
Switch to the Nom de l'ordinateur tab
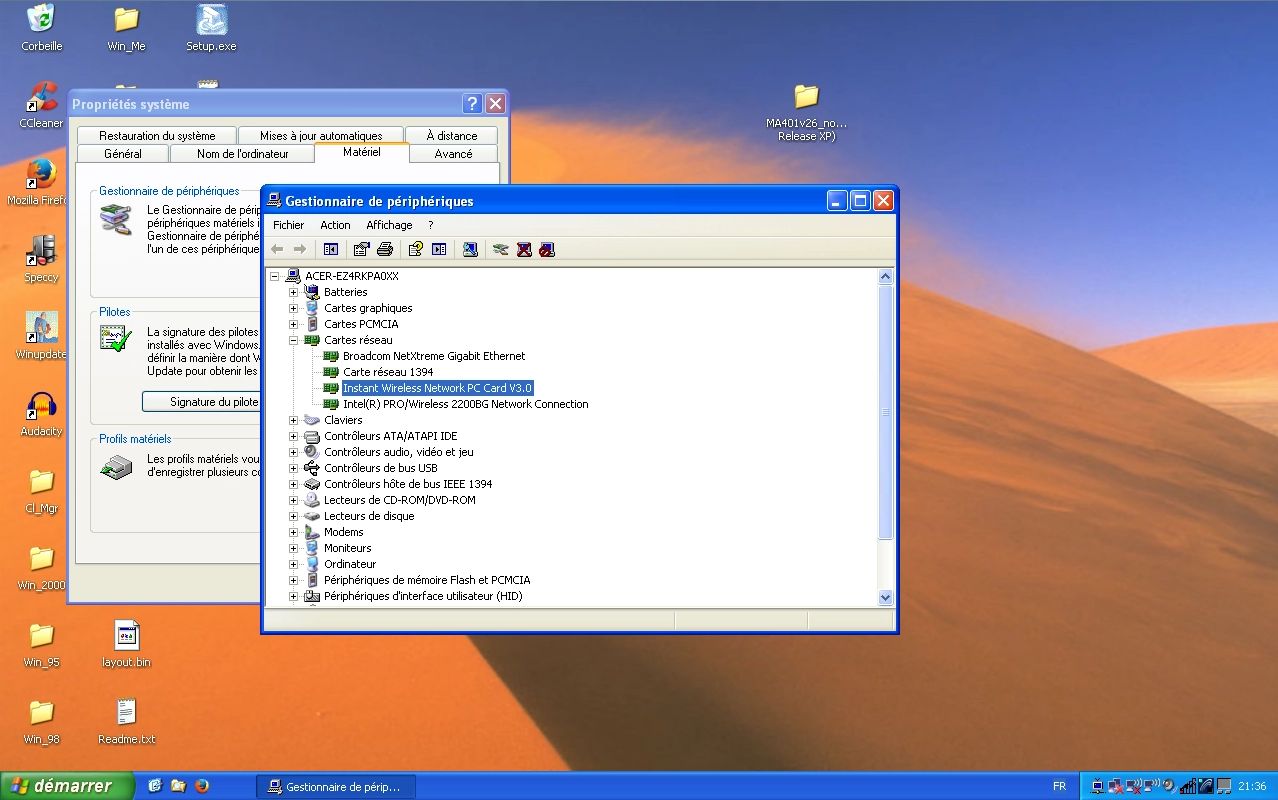[243, 154]
